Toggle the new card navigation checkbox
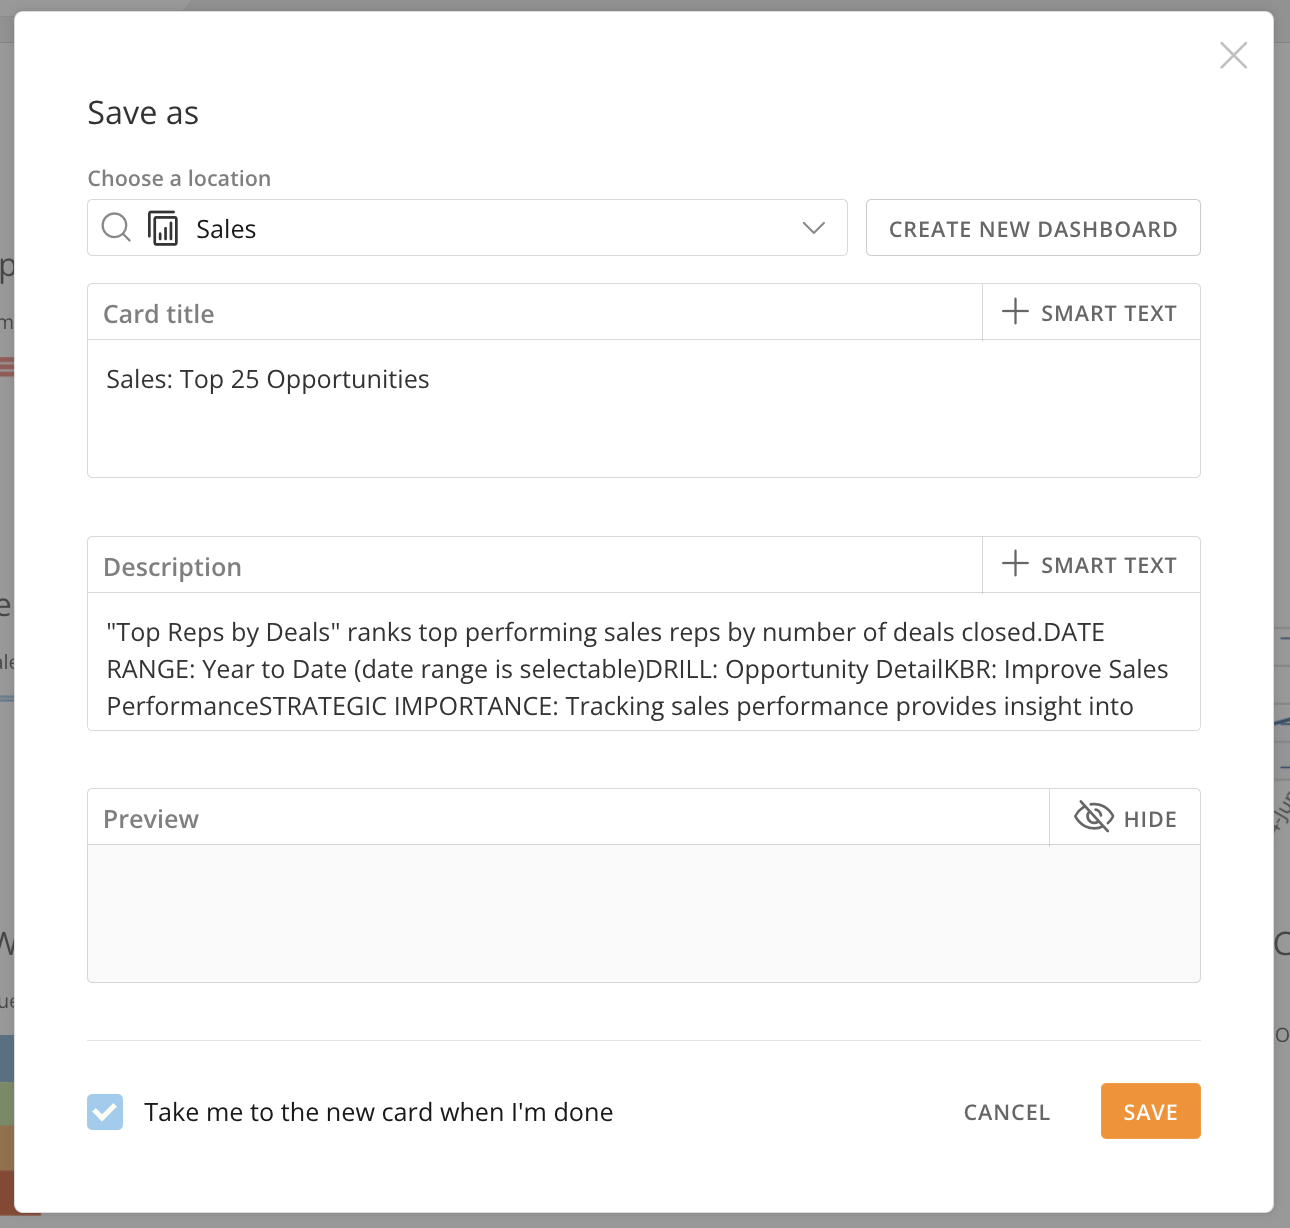1290x1228 pixels. pos(104,1111)
